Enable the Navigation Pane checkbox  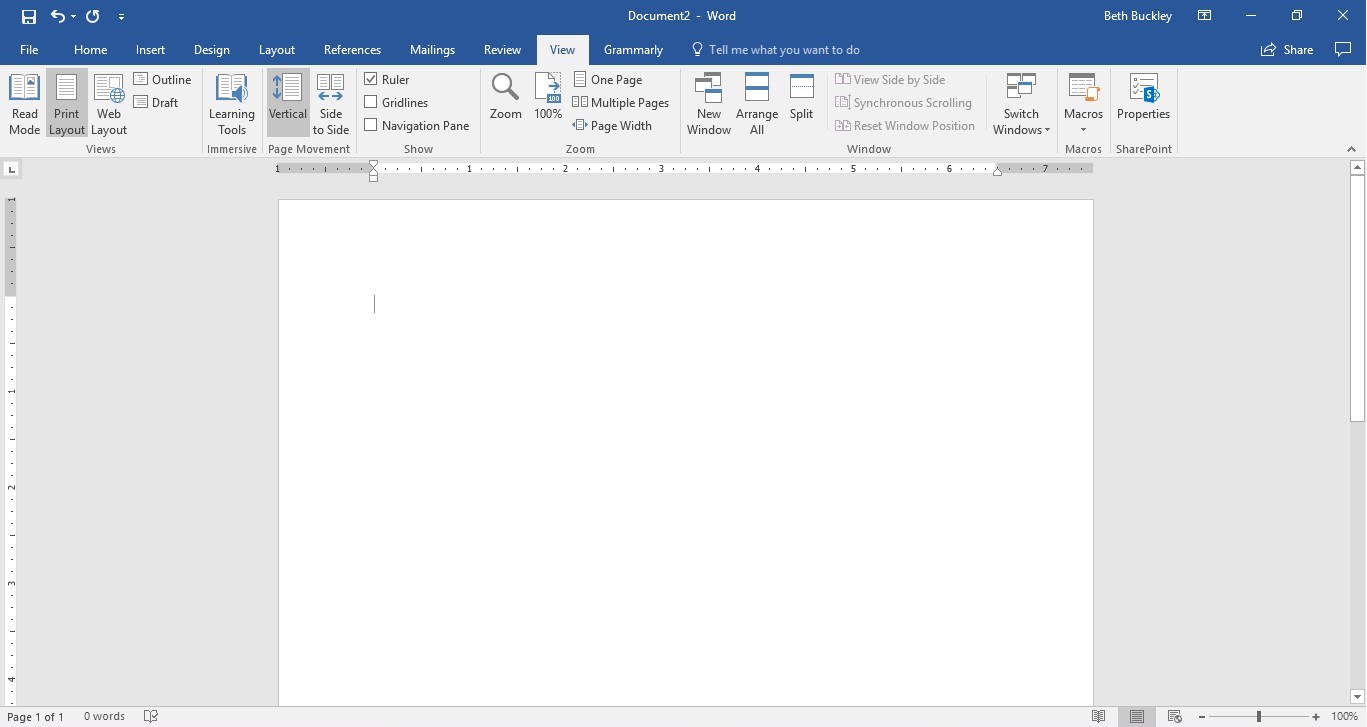click(x=371, y=125)
